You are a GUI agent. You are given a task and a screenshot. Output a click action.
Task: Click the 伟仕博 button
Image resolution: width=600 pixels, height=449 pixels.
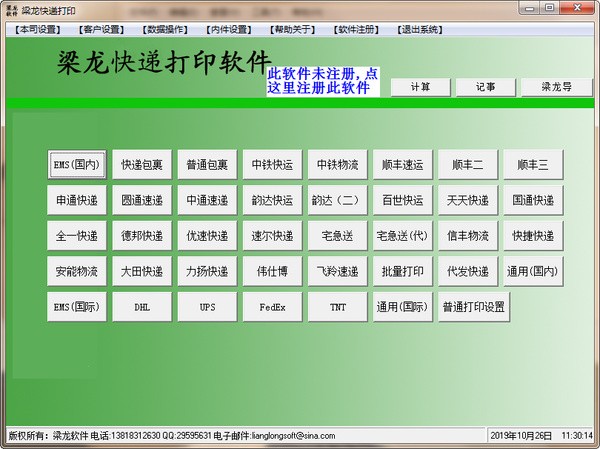click(x=272, y=271)
